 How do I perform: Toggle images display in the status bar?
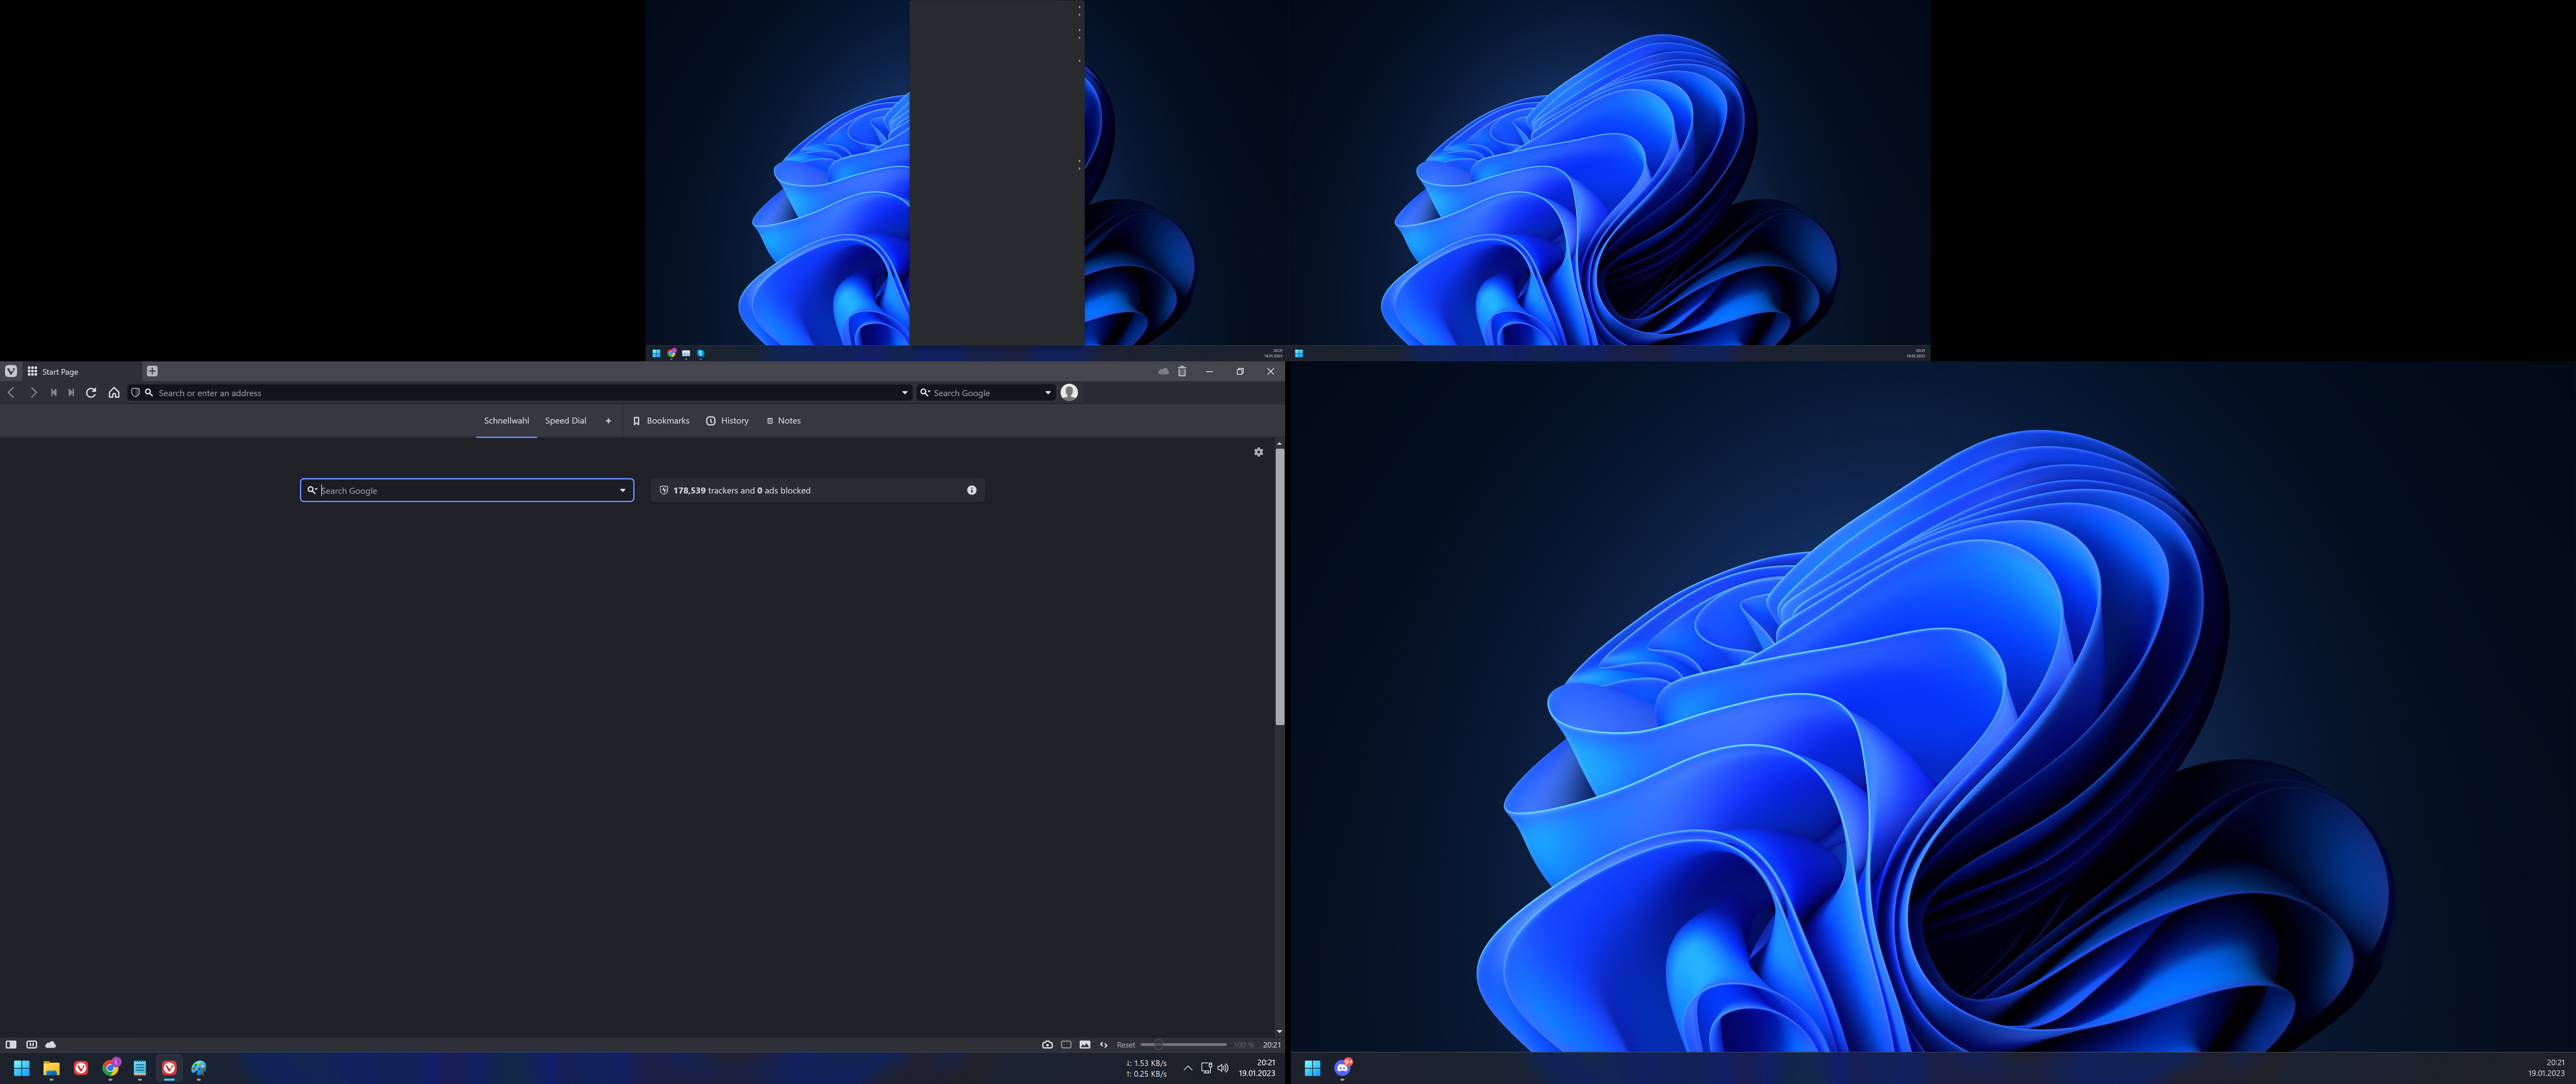1085,1045
